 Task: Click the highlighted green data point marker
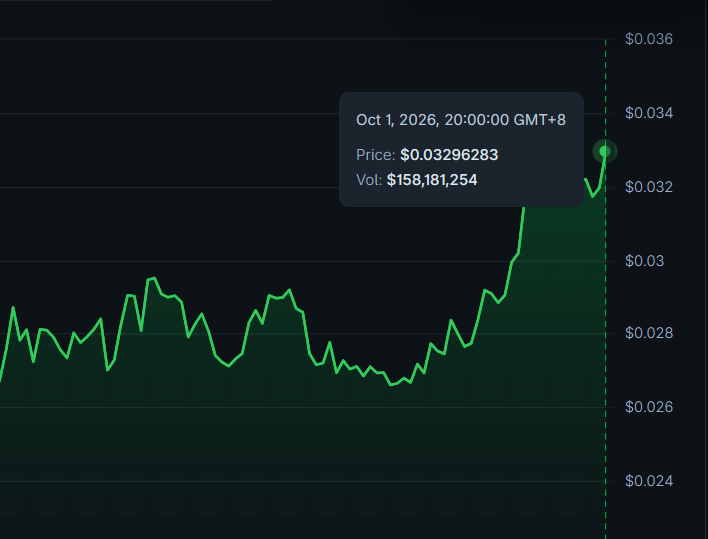[605, 151]
